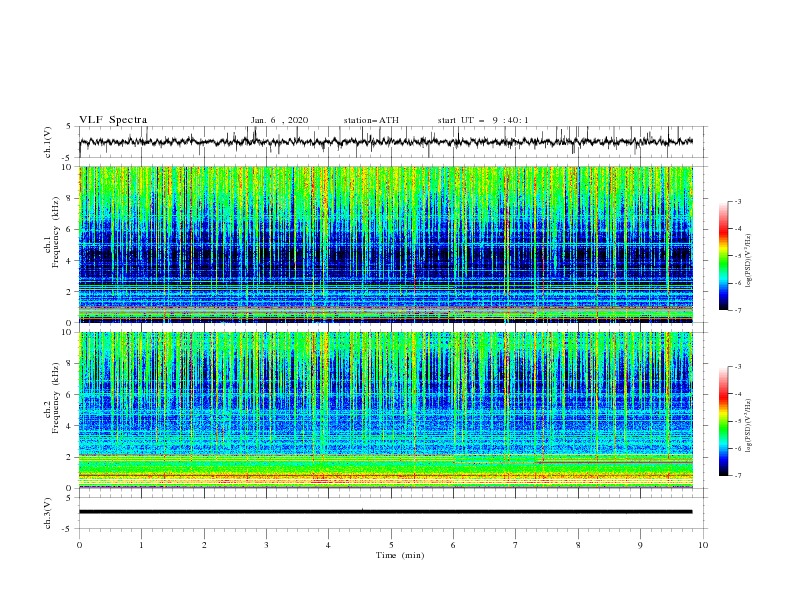
Task: Click the "10" time axis tick label
Action: tap(703, 545)
